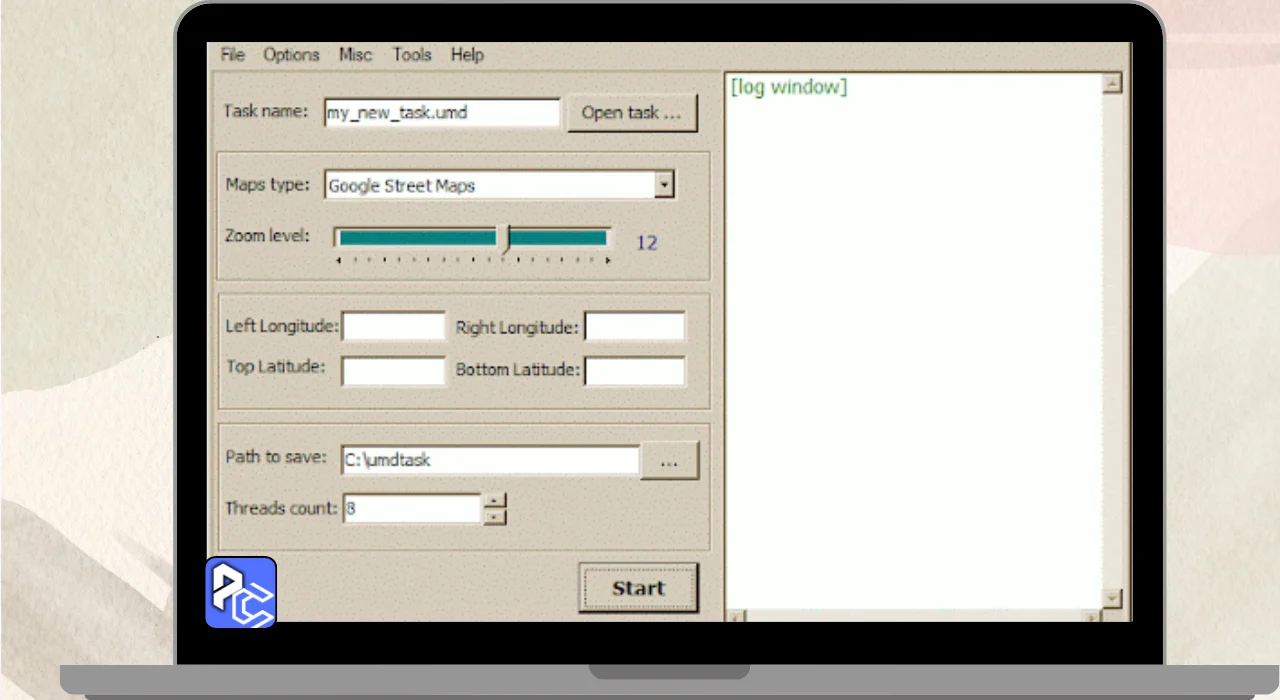Expand the Maps type dropdown
The height and width of the screenshot is (700, 1280).
664,185
